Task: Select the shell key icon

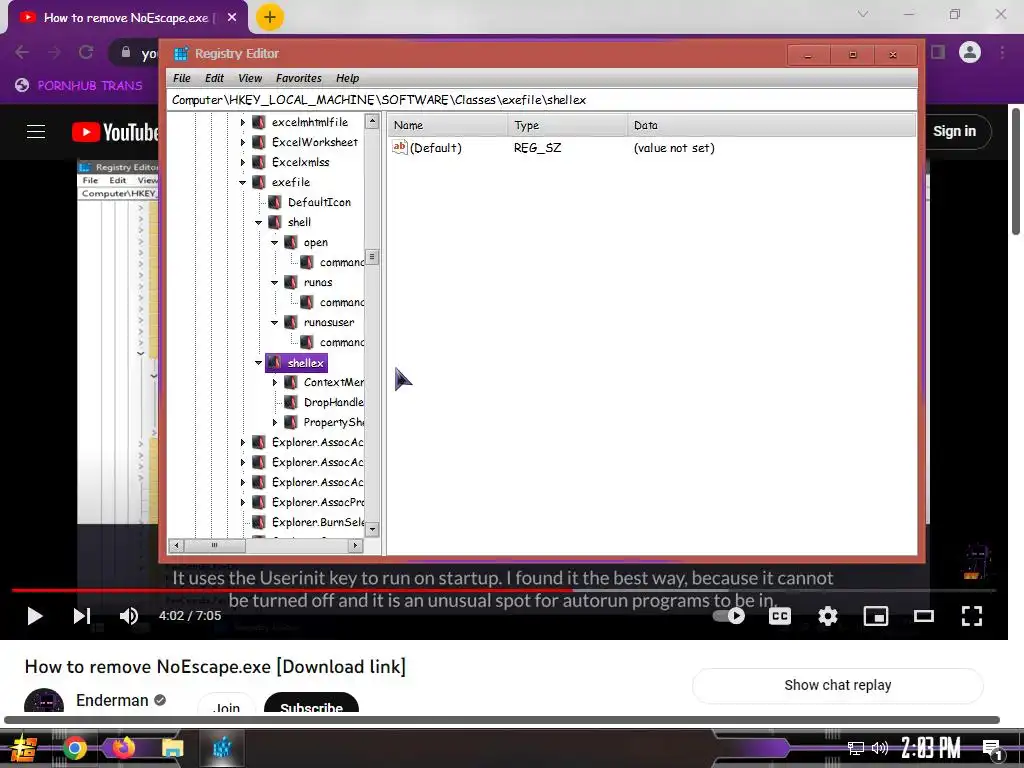Action: click(x=275, y=223)
